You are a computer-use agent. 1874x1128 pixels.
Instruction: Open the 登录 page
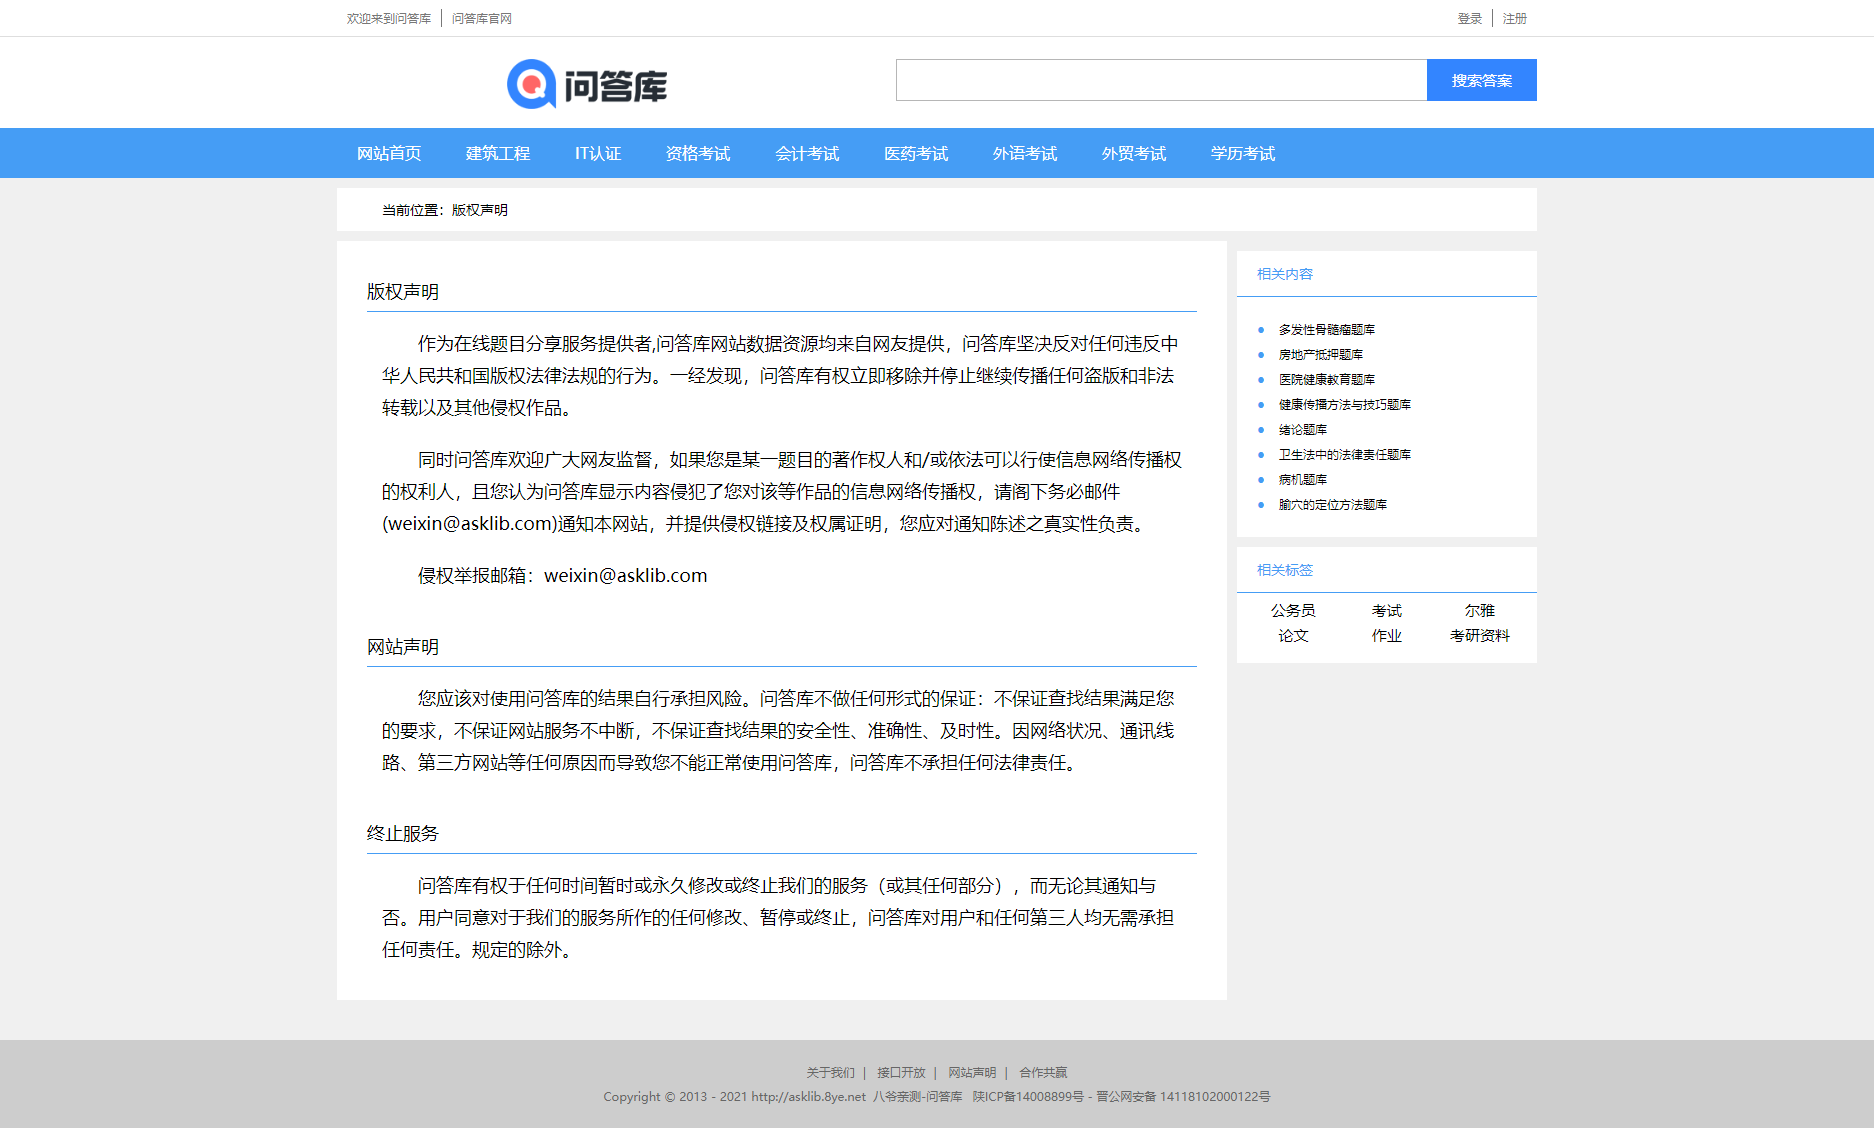tap(1469, 17)
